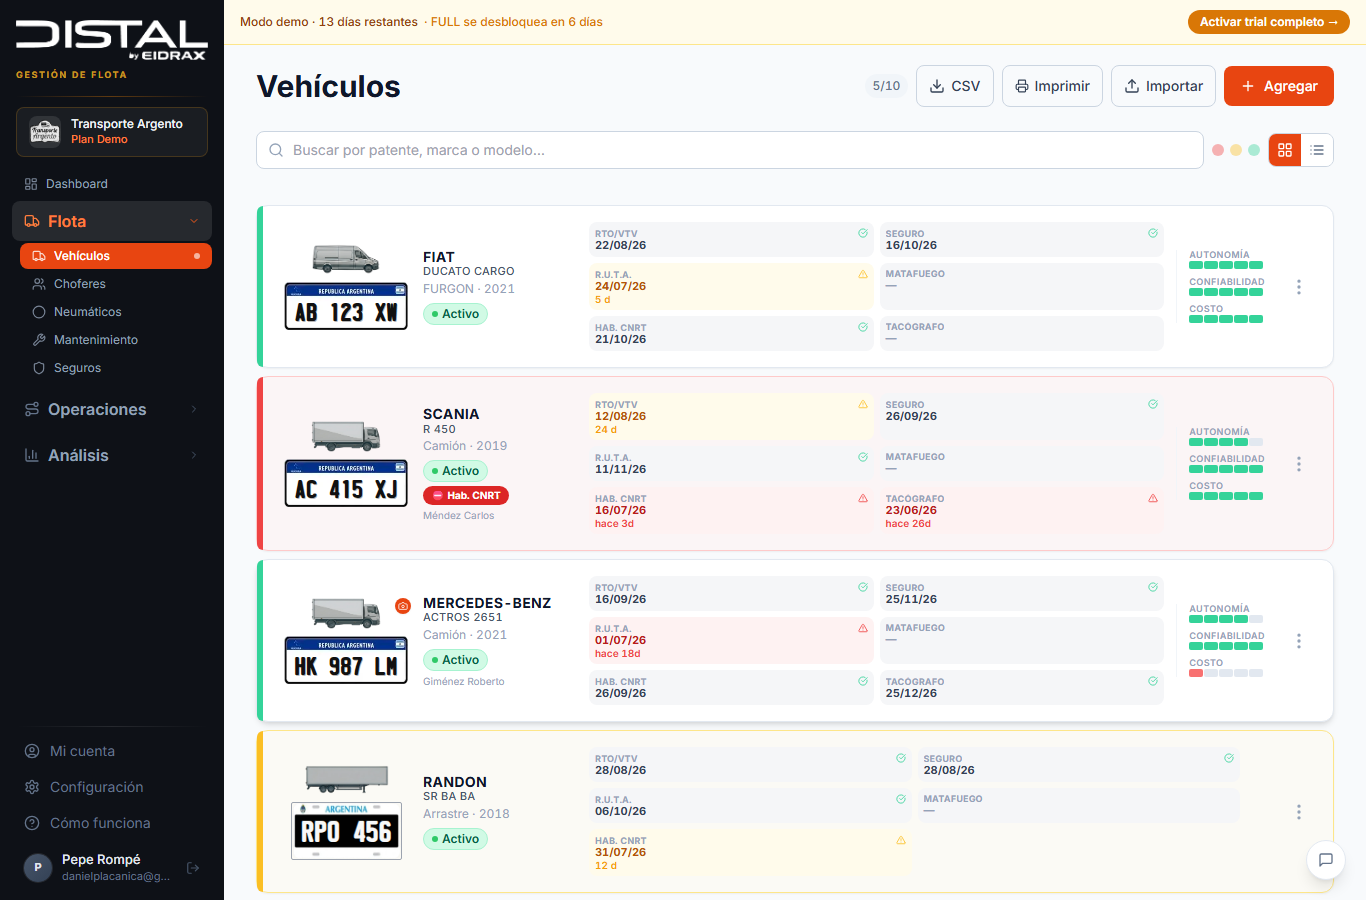Add a vehicle with Agregar button
Image resolution: width=1366 pixels, height=900 pixels.
(x=1279, y=86)
